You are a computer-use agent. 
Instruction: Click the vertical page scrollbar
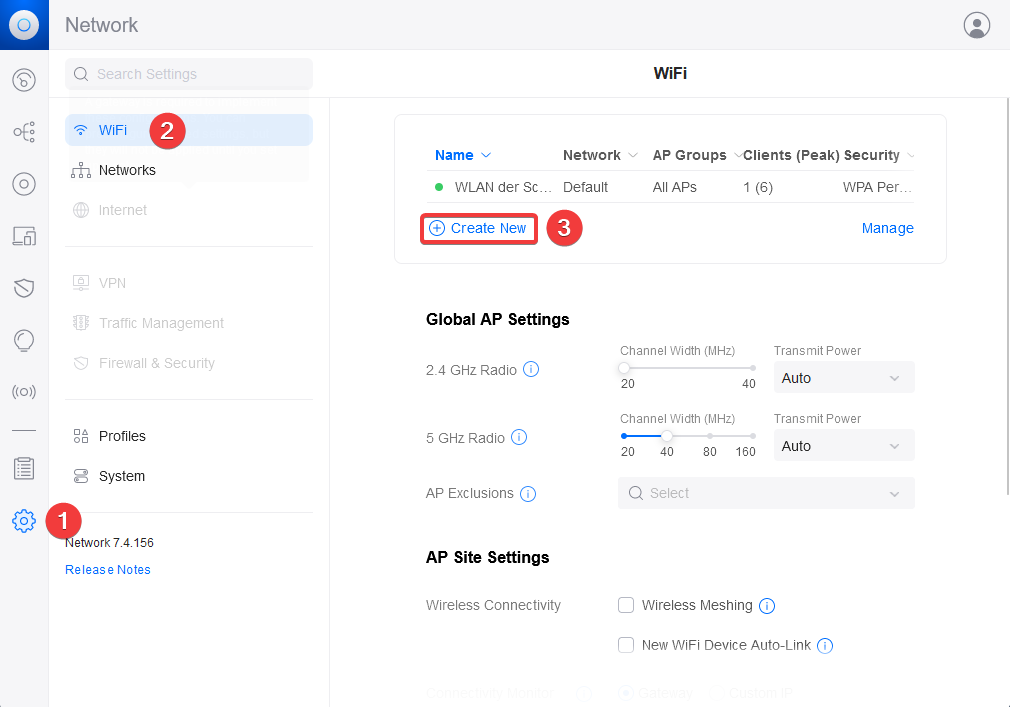(x=1007, y=296)
